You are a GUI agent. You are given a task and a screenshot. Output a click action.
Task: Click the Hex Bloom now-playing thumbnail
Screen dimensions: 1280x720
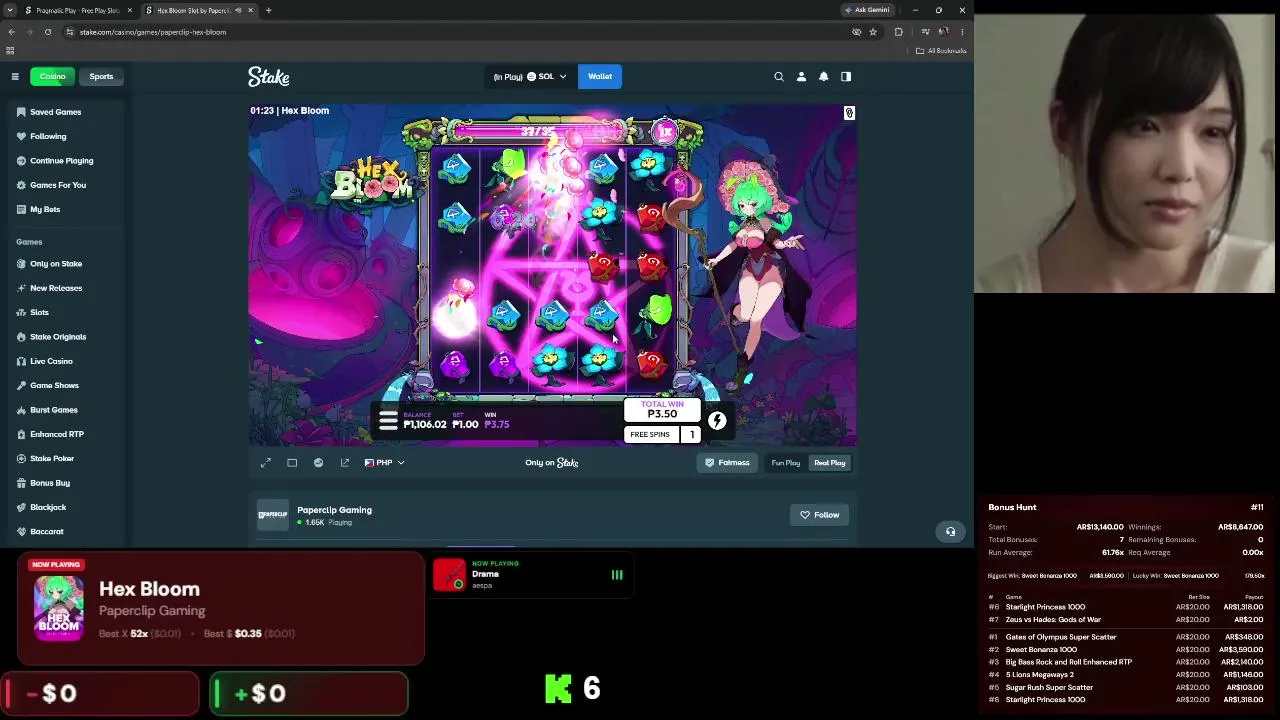pos(59,608)
